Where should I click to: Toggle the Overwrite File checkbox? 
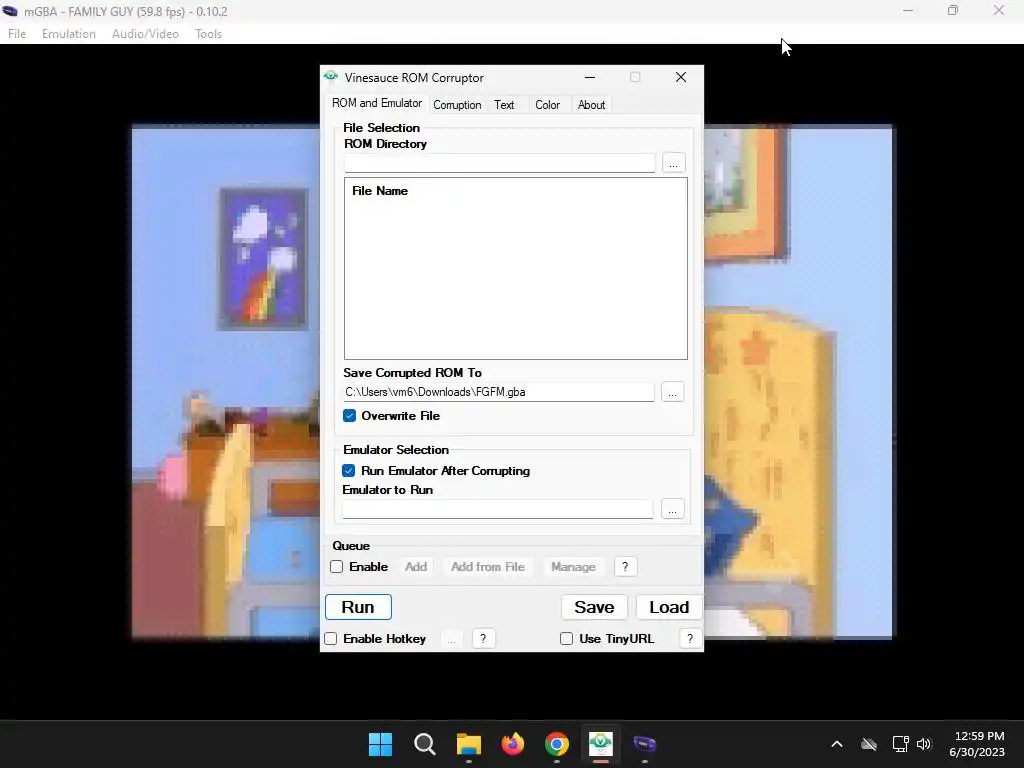pyautogui.click(x=349, y=416)
